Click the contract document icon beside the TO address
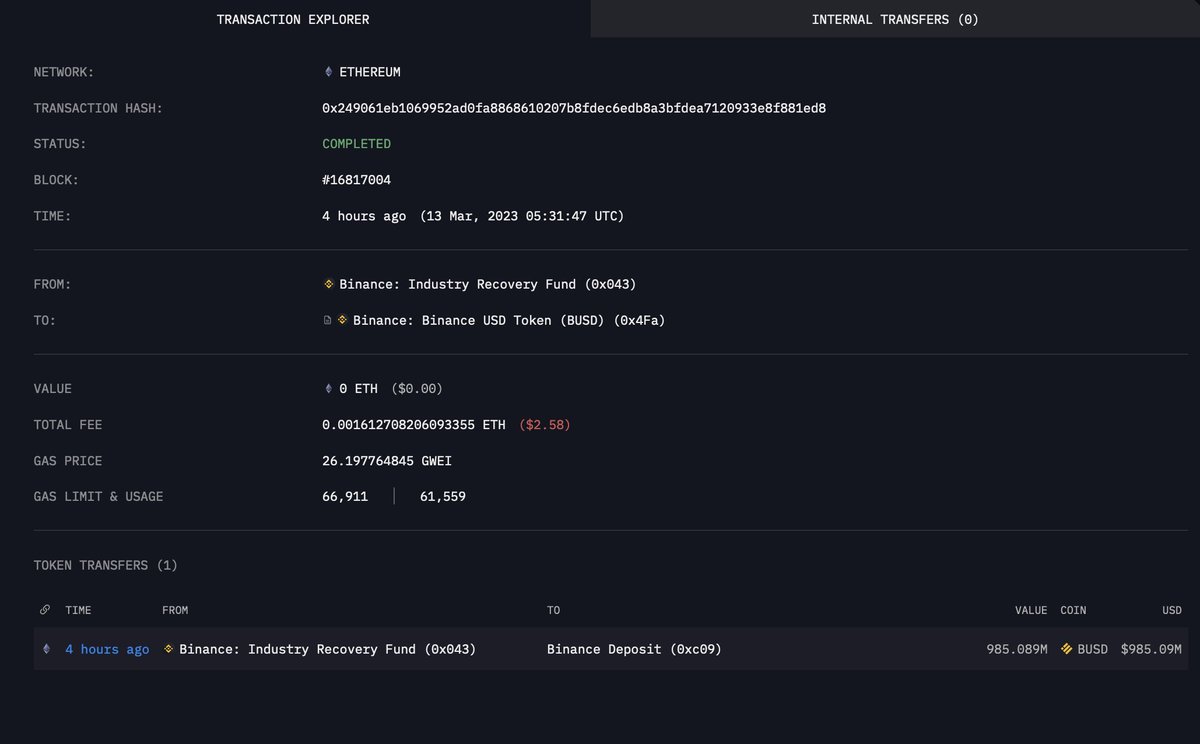1200x744 pixels. point(326,319)
